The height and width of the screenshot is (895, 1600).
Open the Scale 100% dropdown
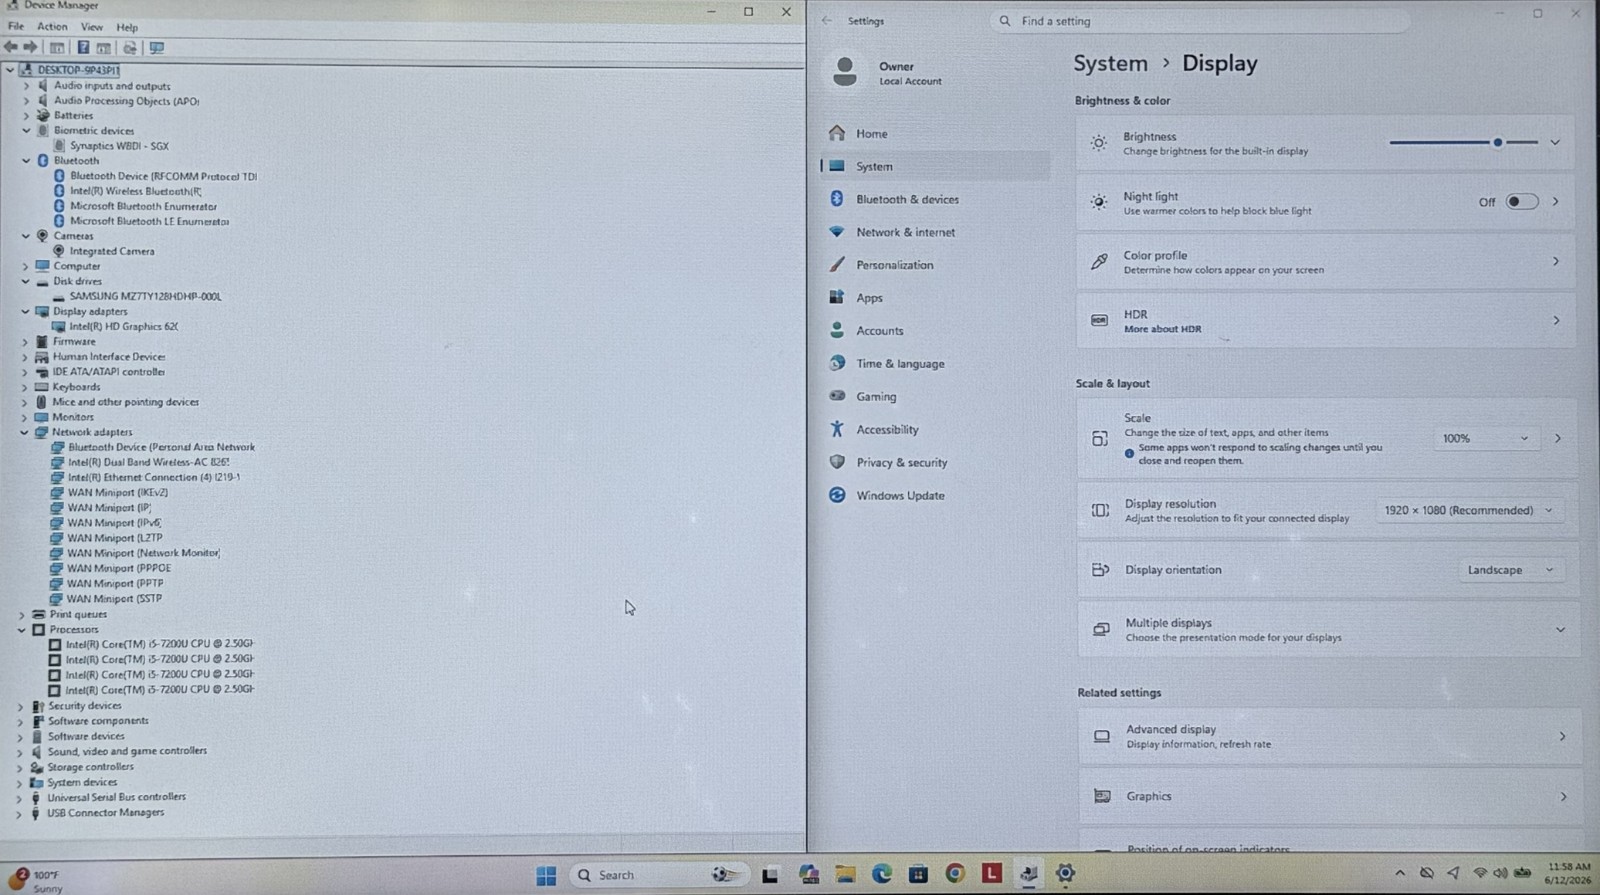[1485, 439]
